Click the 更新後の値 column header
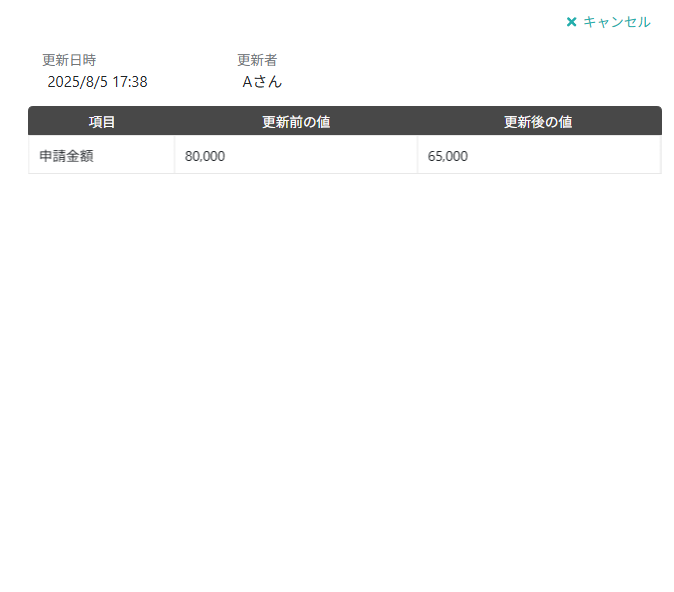 (538, 122)
